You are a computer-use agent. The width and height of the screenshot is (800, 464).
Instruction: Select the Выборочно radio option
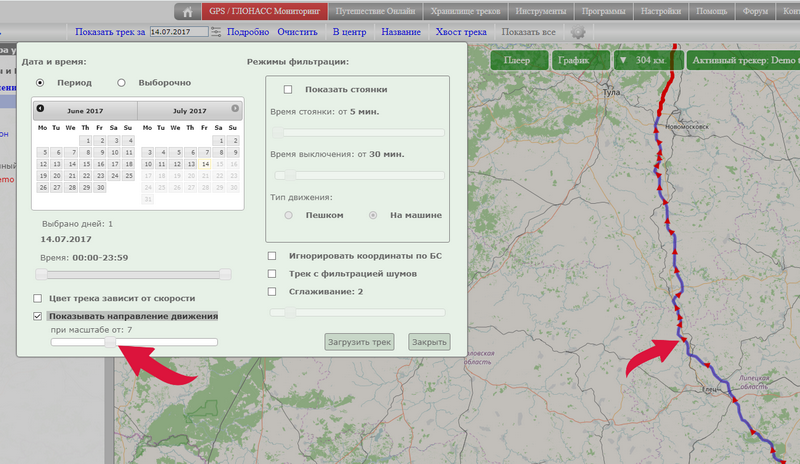coord(121,82)
